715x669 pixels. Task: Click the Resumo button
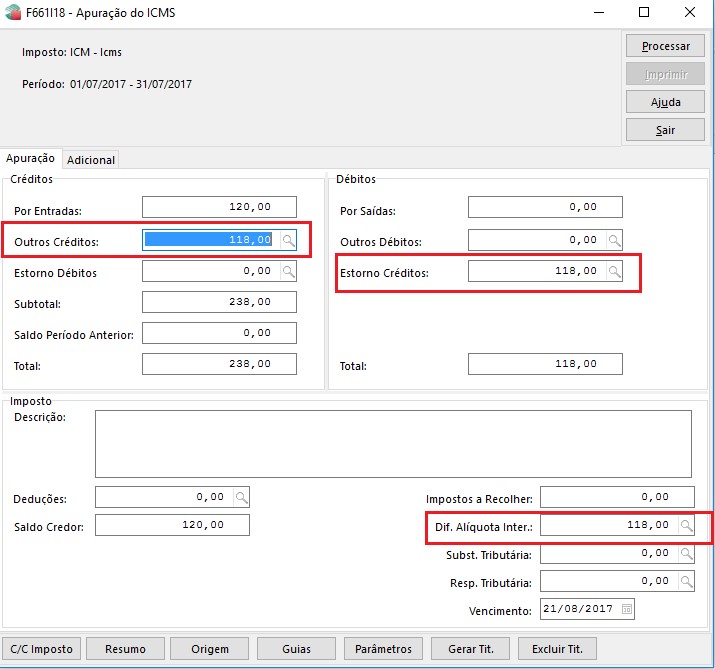[x=125, y=649]
